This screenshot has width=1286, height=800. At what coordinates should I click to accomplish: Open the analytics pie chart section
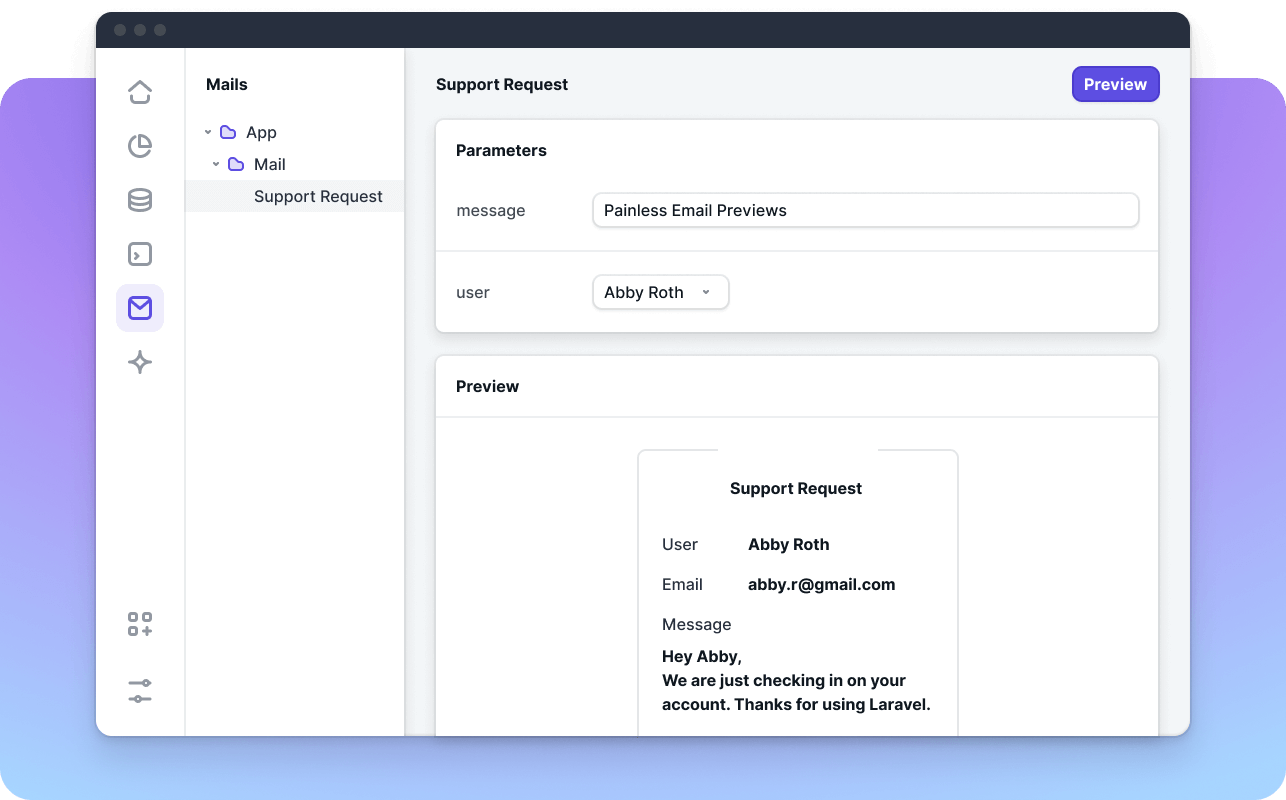click(140, 145)
